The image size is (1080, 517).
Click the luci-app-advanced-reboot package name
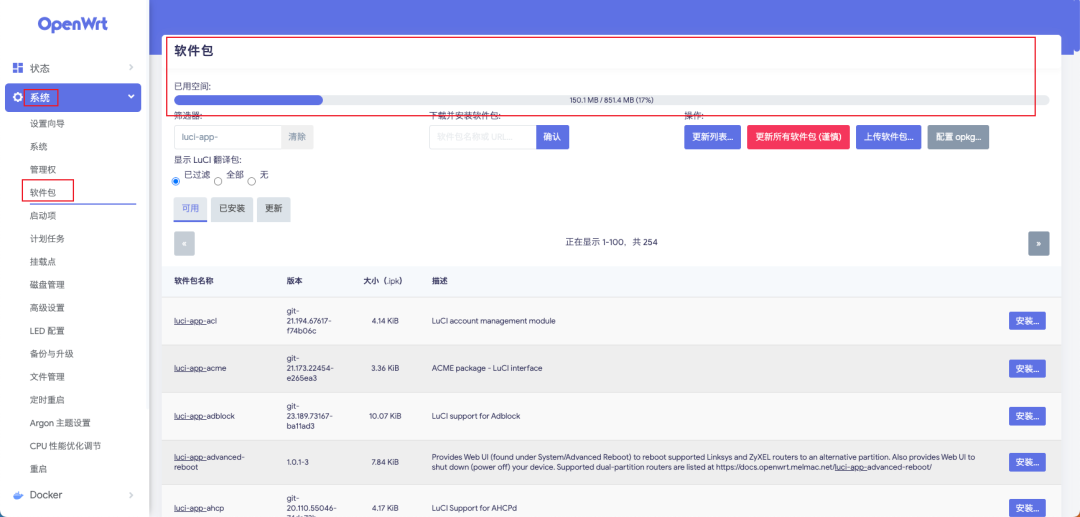tap(209, 462)
